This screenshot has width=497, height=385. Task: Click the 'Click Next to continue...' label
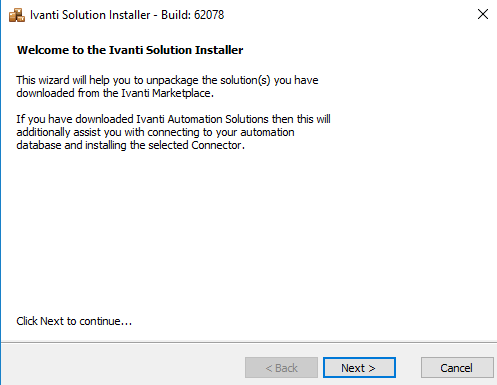pos(74,321)
